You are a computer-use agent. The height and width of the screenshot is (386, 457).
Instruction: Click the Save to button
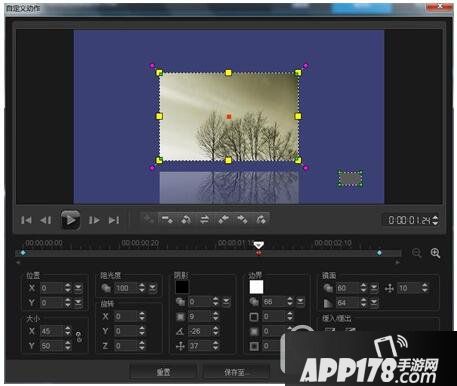coord(236,372)
